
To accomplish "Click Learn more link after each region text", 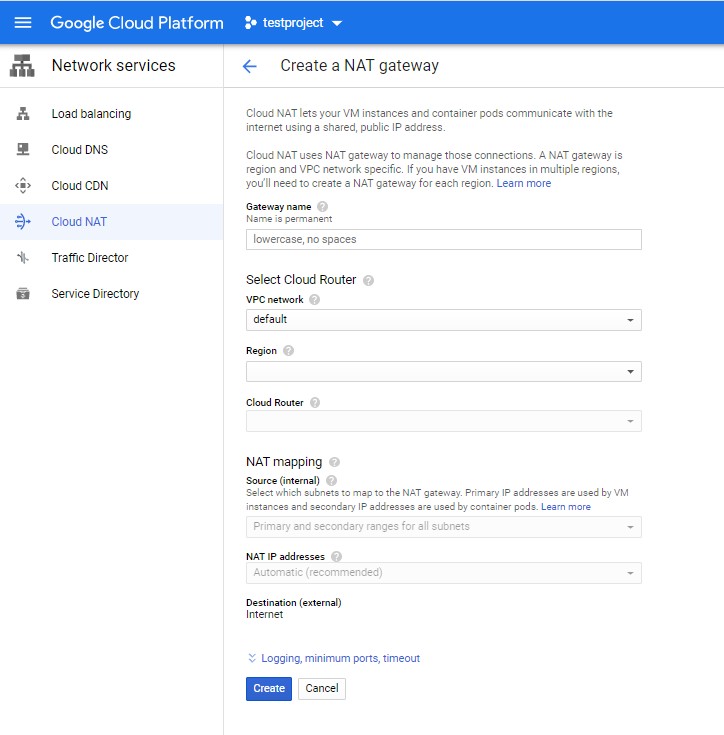I will coord(523,183).
